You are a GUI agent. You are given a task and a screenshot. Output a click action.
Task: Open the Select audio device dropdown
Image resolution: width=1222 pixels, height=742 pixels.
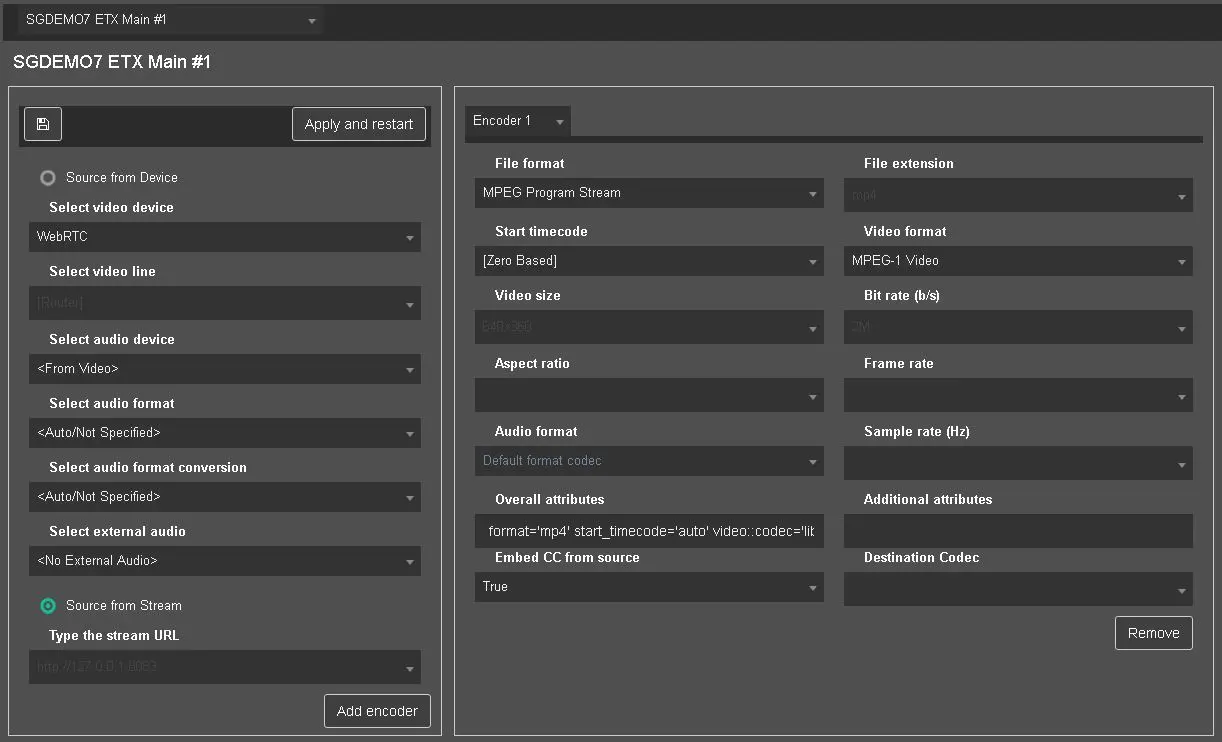tap(224, 369)
